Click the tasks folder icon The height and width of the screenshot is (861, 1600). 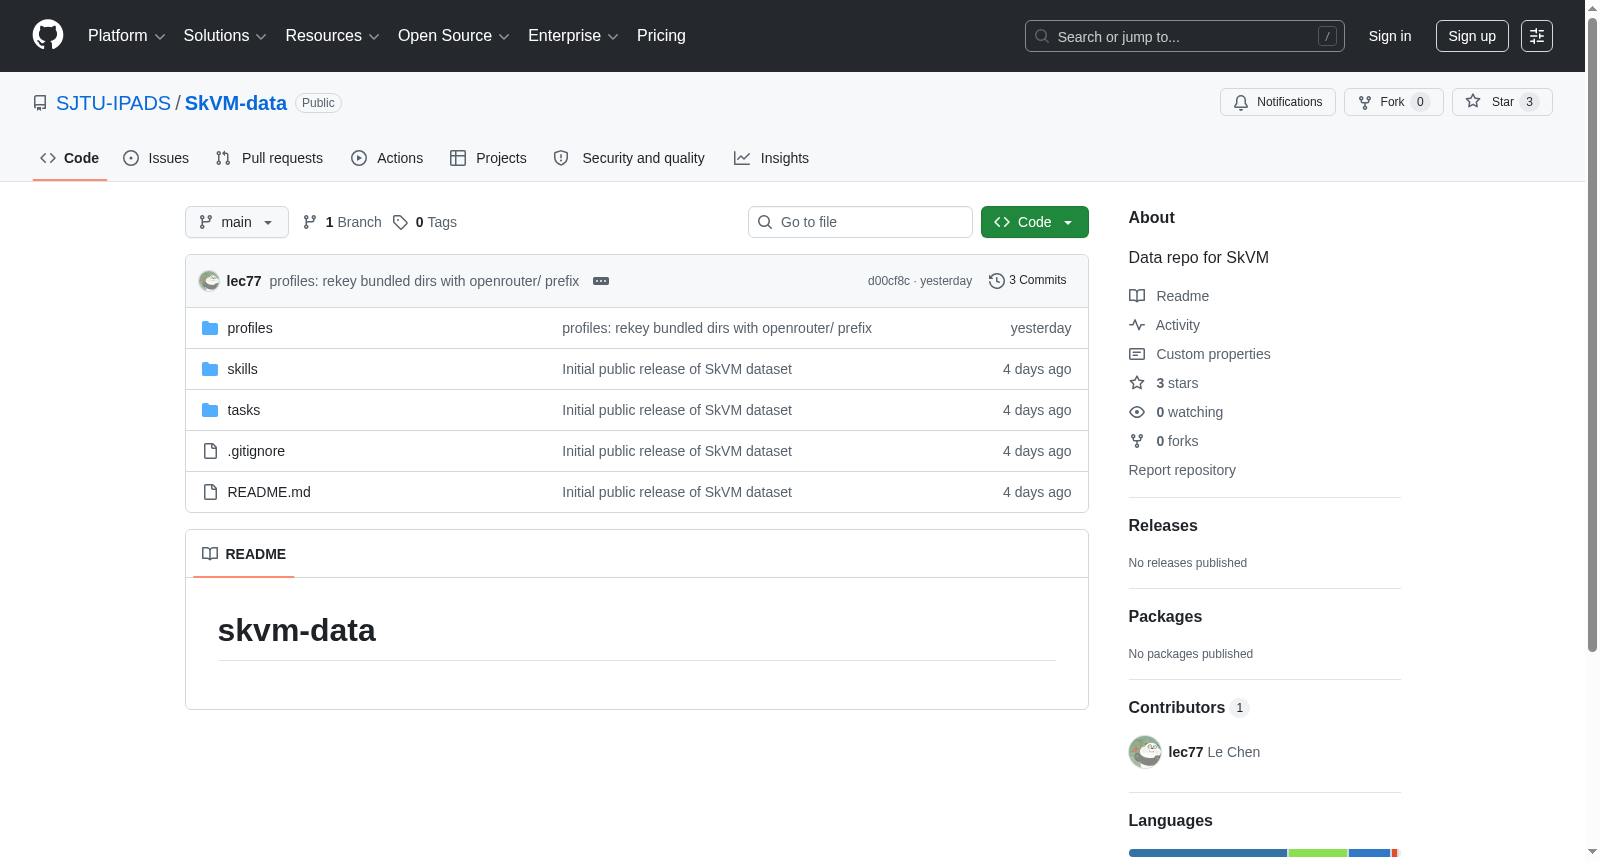[210, 410]
